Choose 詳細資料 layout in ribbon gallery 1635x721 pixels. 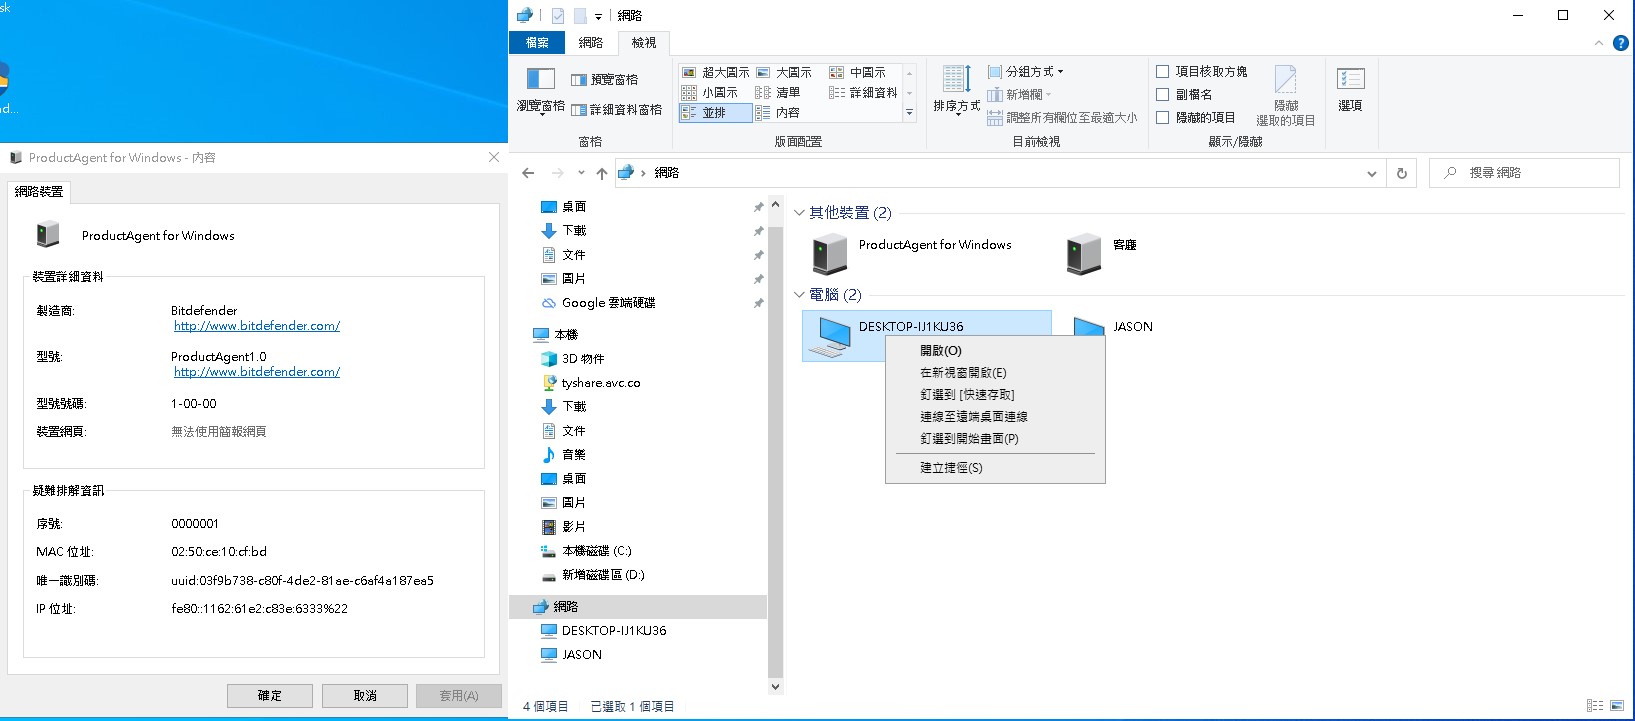(x=863, y=92)
